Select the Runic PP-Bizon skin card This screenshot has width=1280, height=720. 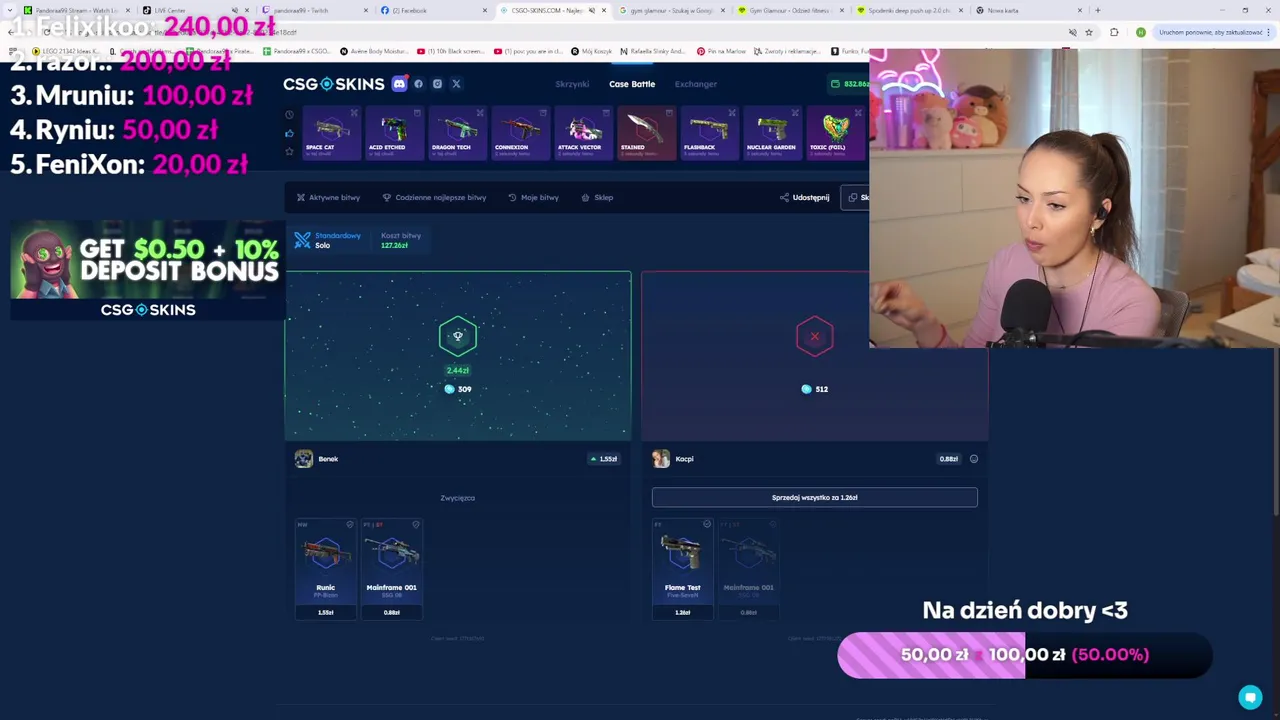(x=325, y=568)
